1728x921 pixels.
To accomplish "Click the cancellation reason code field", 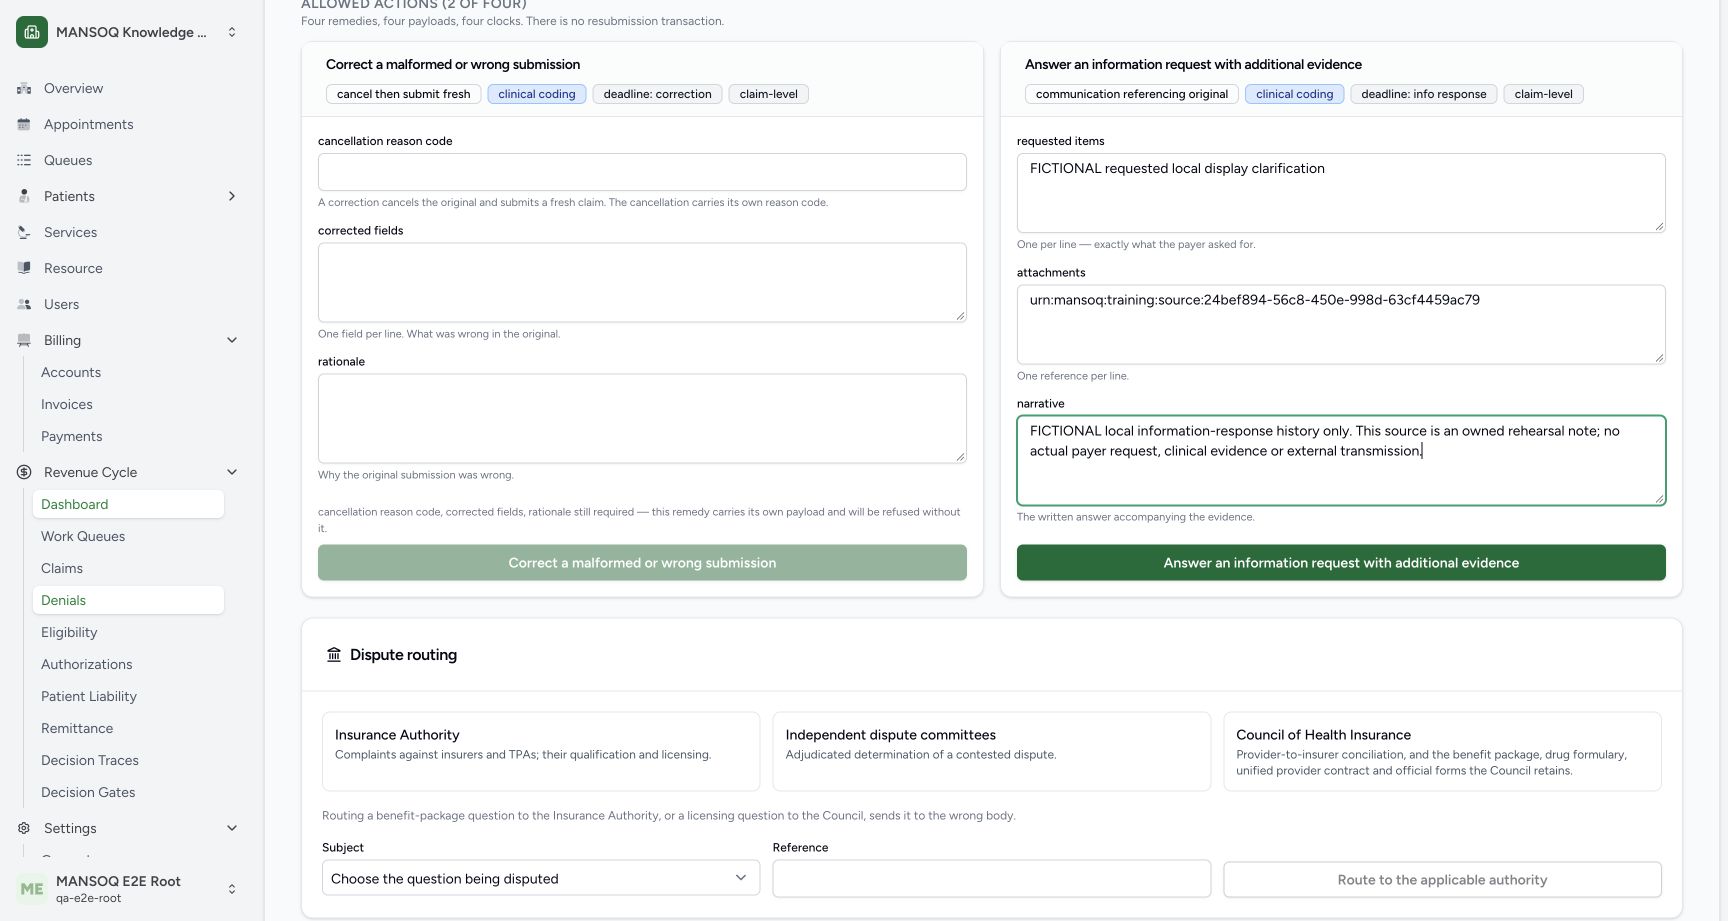I will [642, 172].
